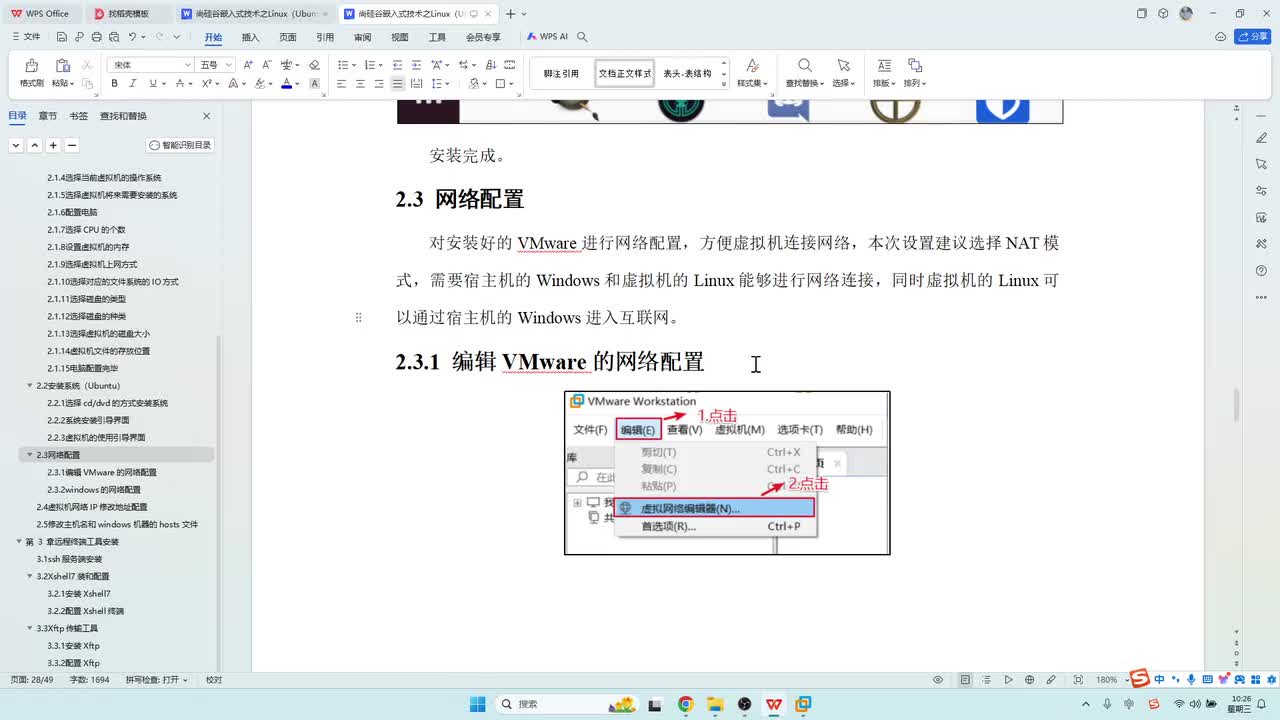Click the Chrome icon in Windows taskbar
Image resolution: width=1280 pixels, height=720 pixels.
tap(685, 704)
